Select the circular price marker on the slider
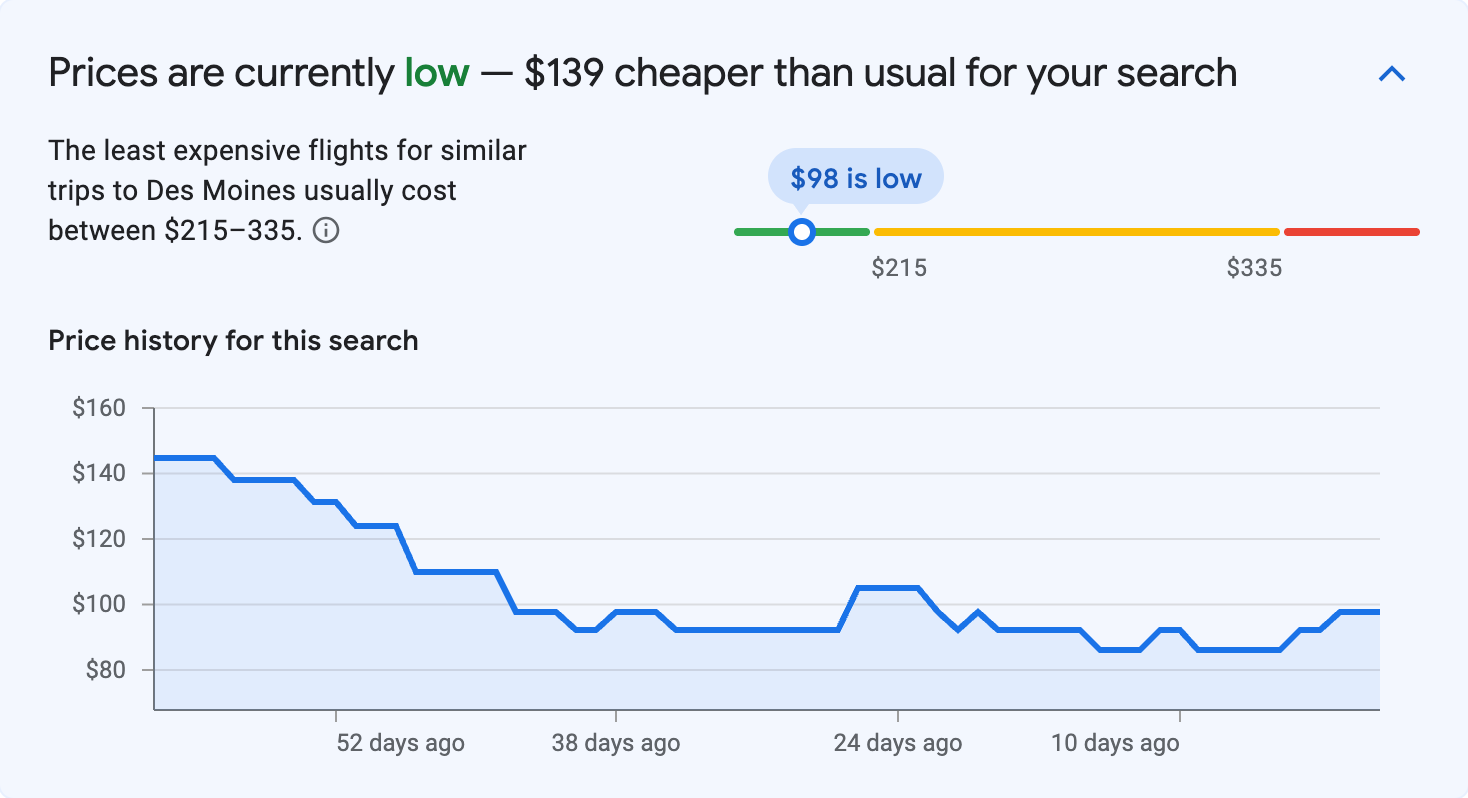This screenshot has height=798, width=1468. (x=802, y=231)
